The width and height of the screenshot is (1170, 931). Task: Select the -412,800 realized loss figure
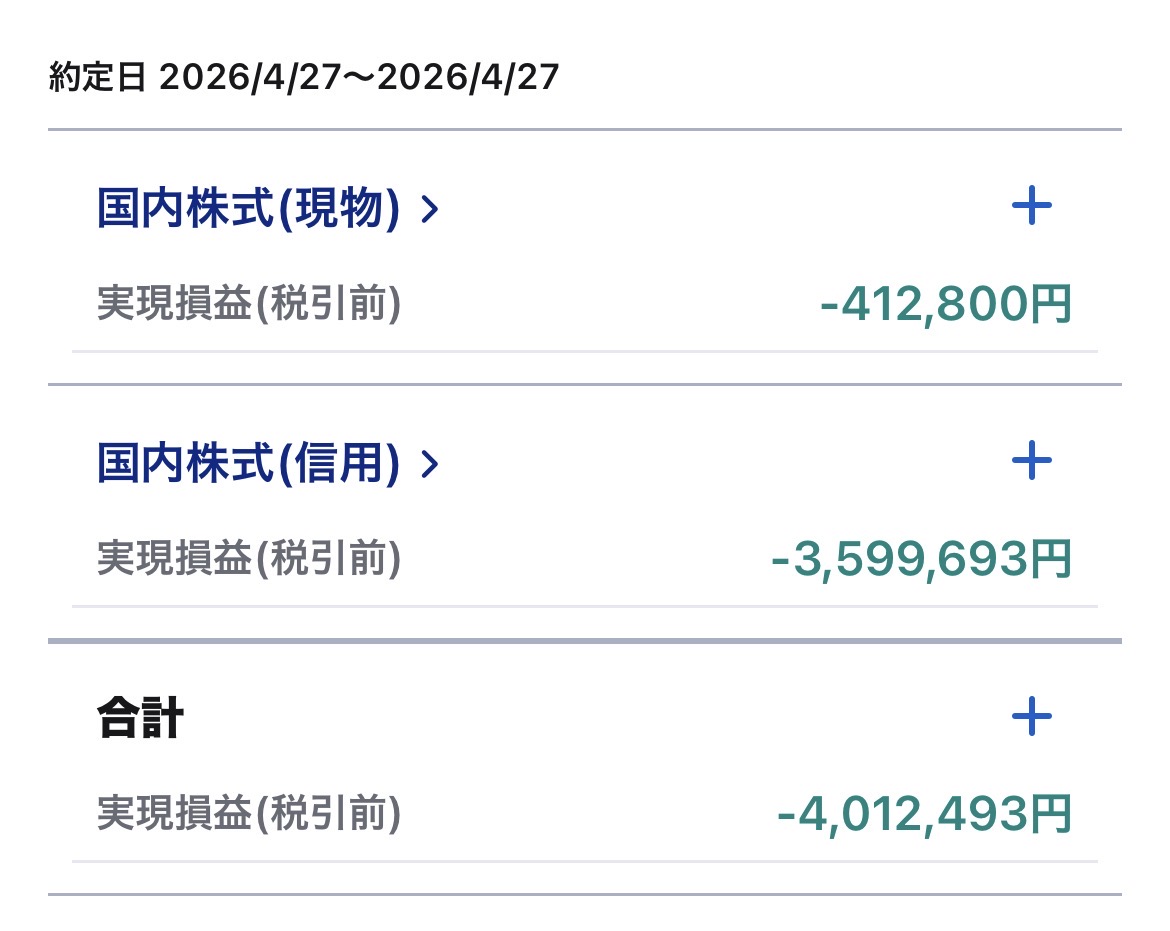(922, 304)
